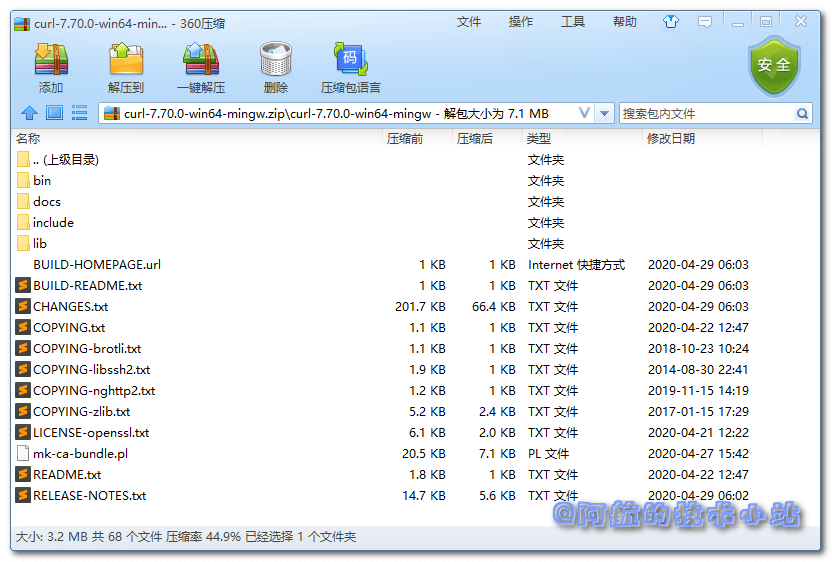The image size is (832, 562).
Task: Click the status bar size summary text
Action: (186, 537)
